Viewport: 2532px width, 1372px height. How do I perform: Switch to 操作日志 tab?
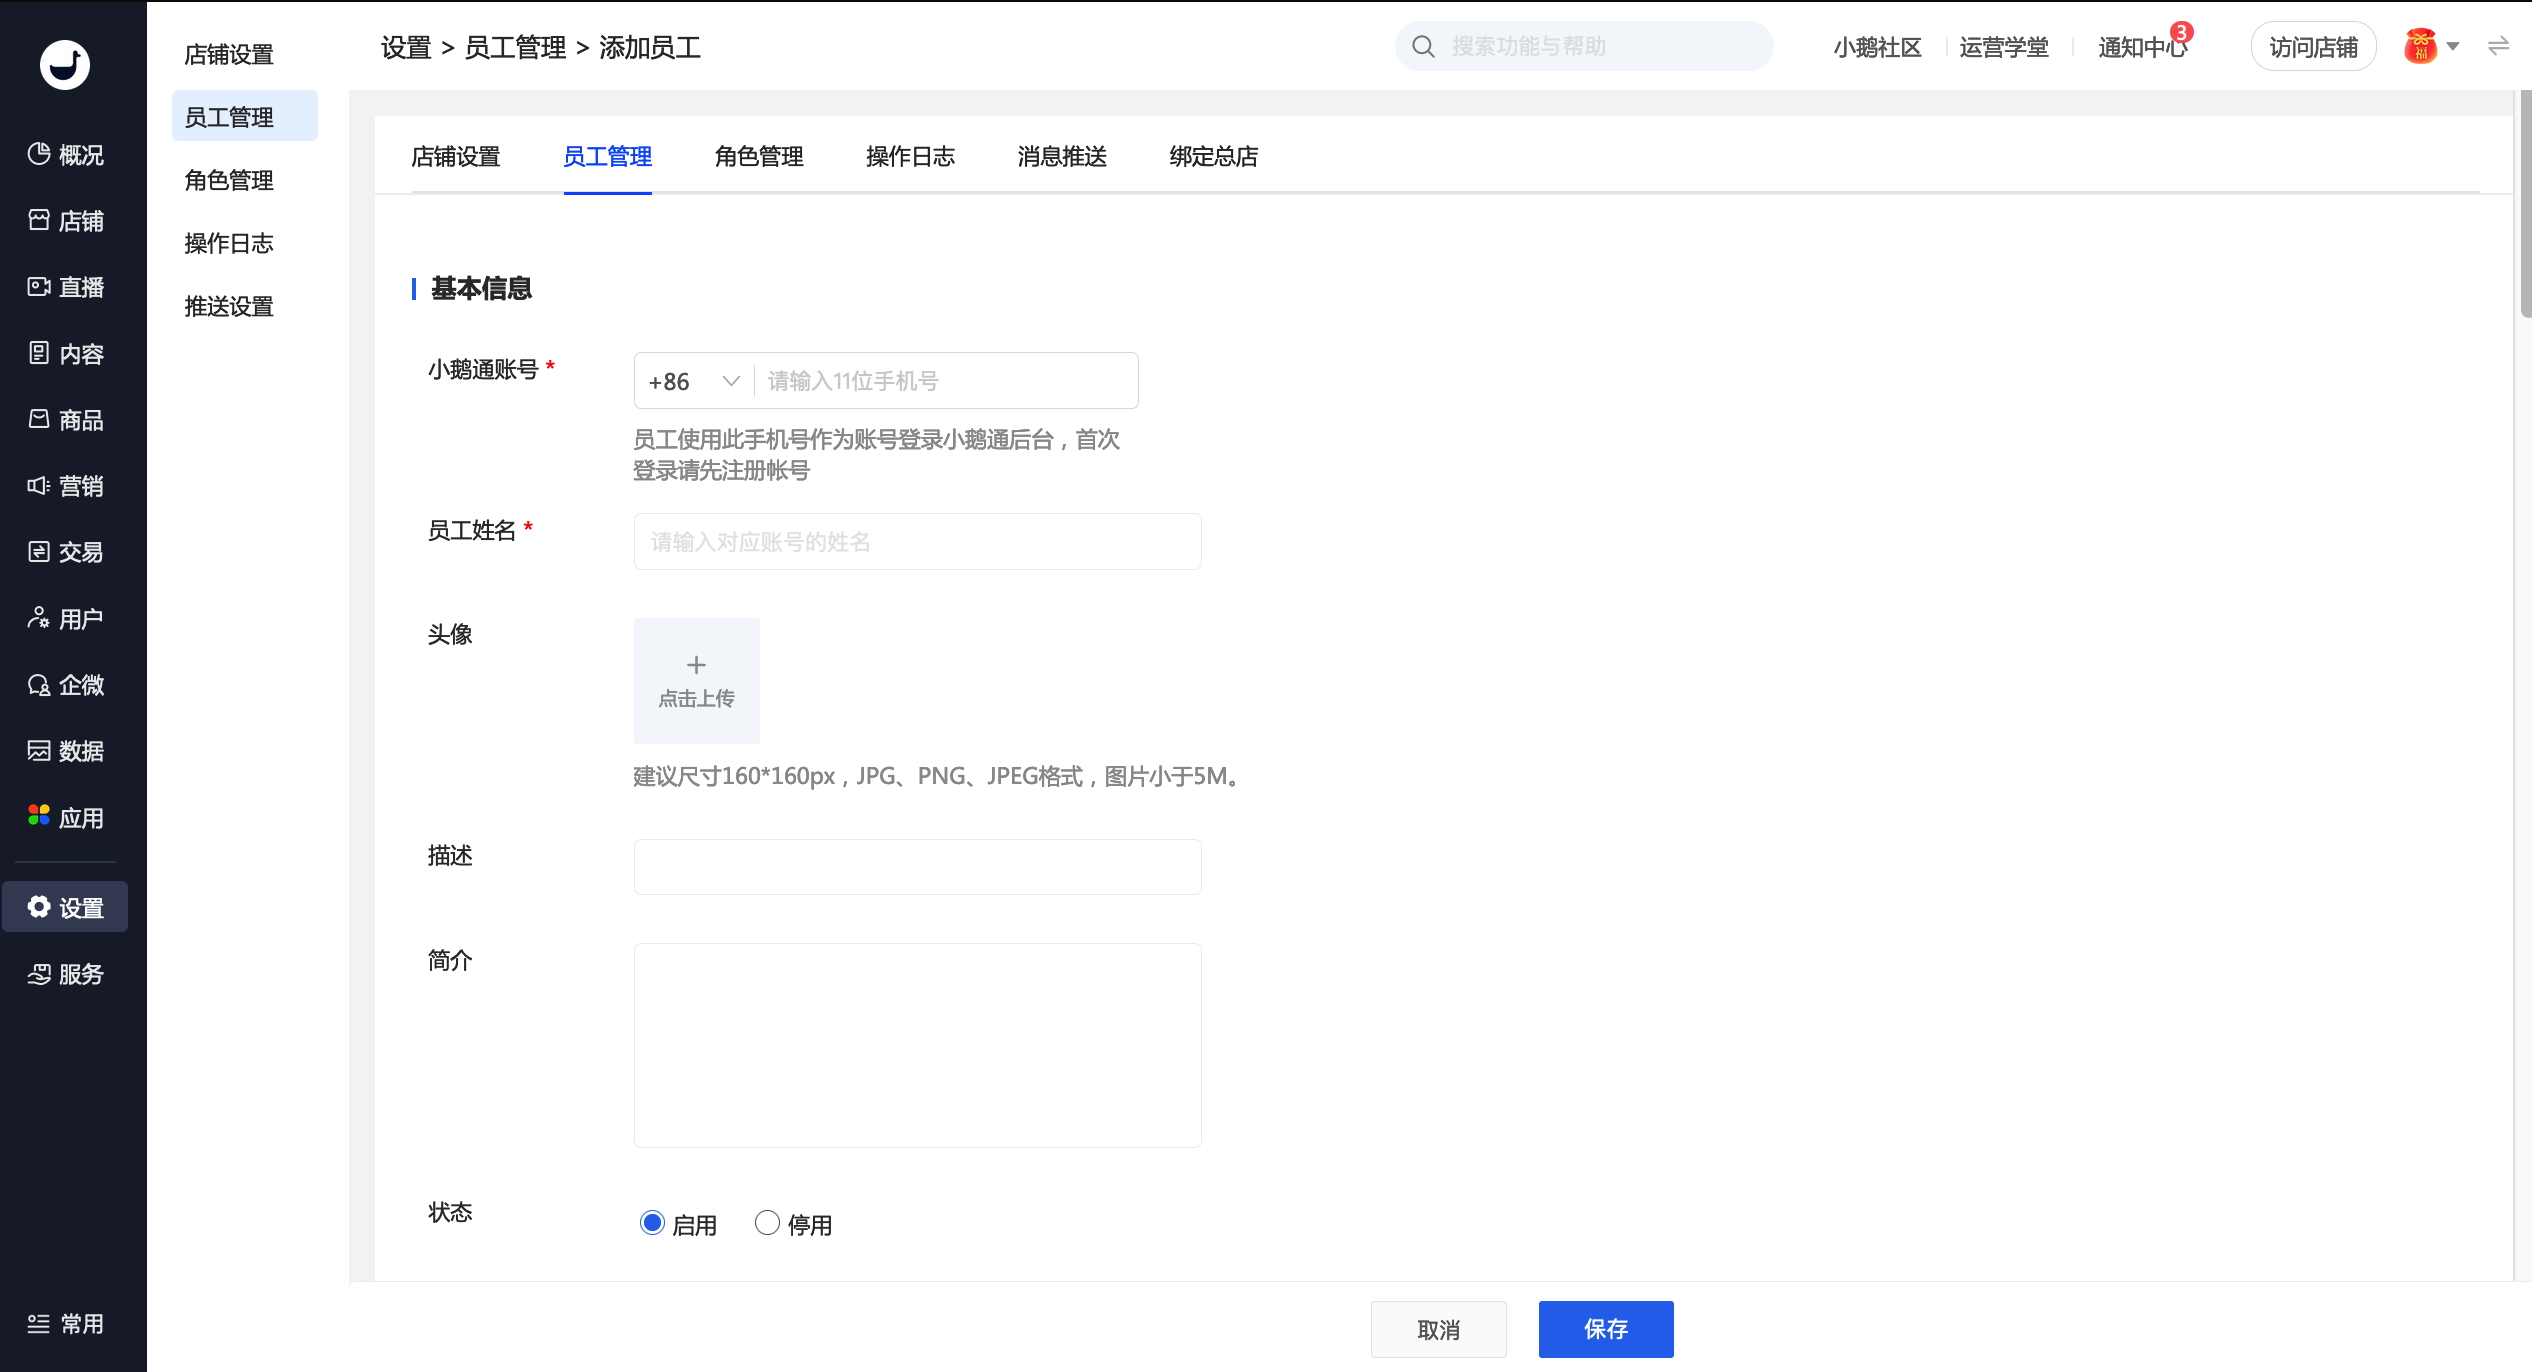click(910, 157)
